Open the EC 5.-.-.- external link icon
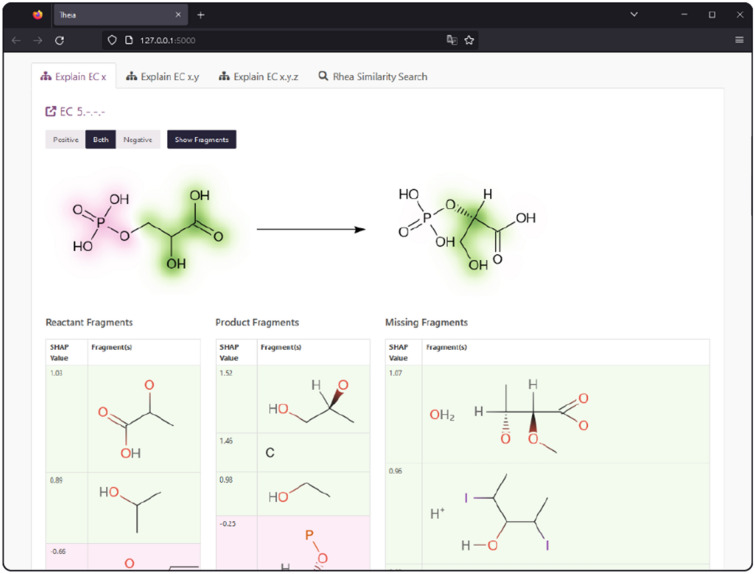This screenshot has width=755, height=574. tap(51, 111)
